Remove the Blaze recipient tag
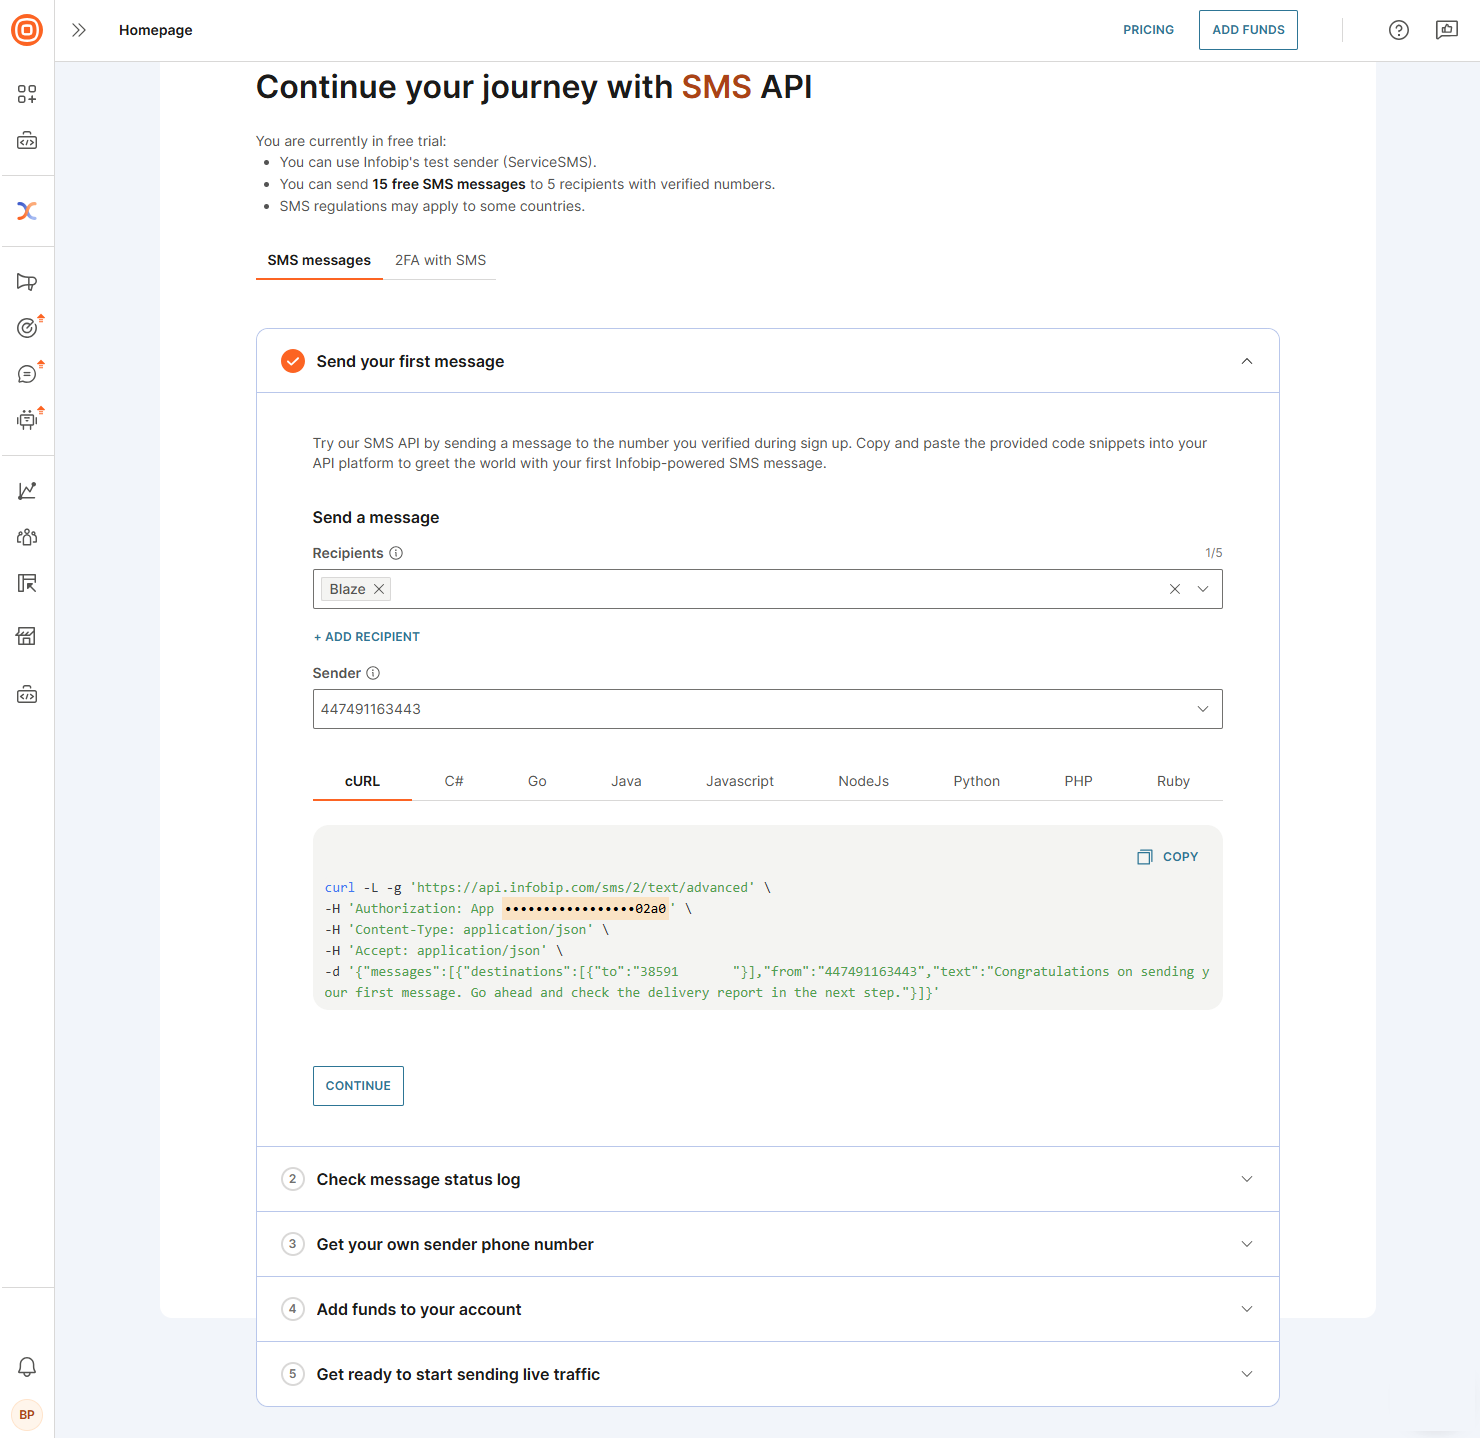 [379, 589]
